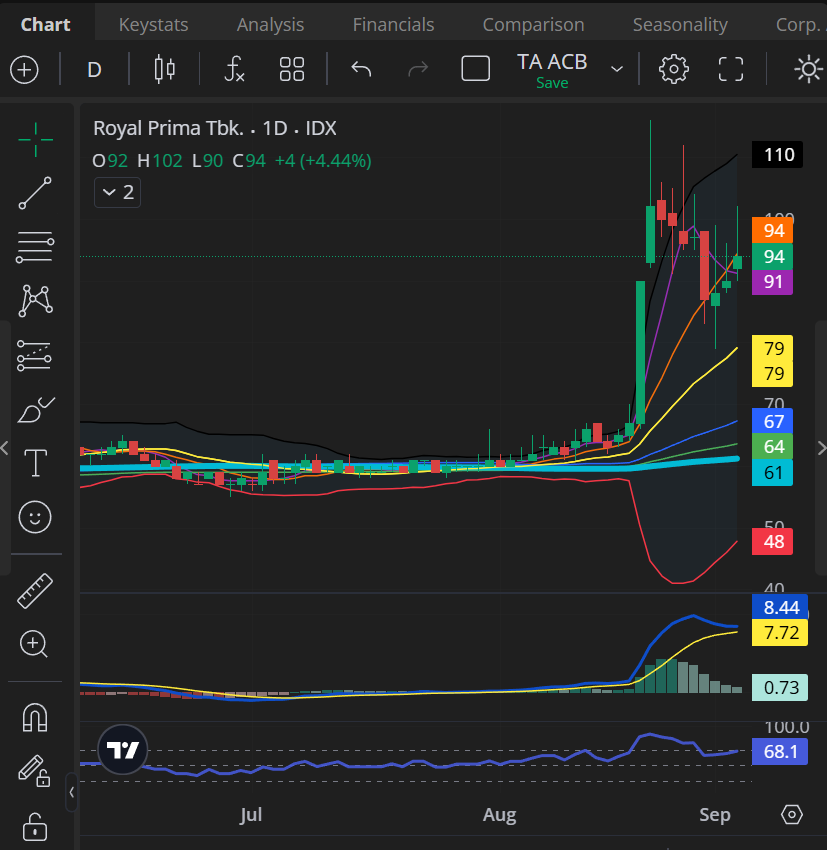Viewport: 827px width, 850px height.
Task: Undo the last chart action
Action: [361, 69]
